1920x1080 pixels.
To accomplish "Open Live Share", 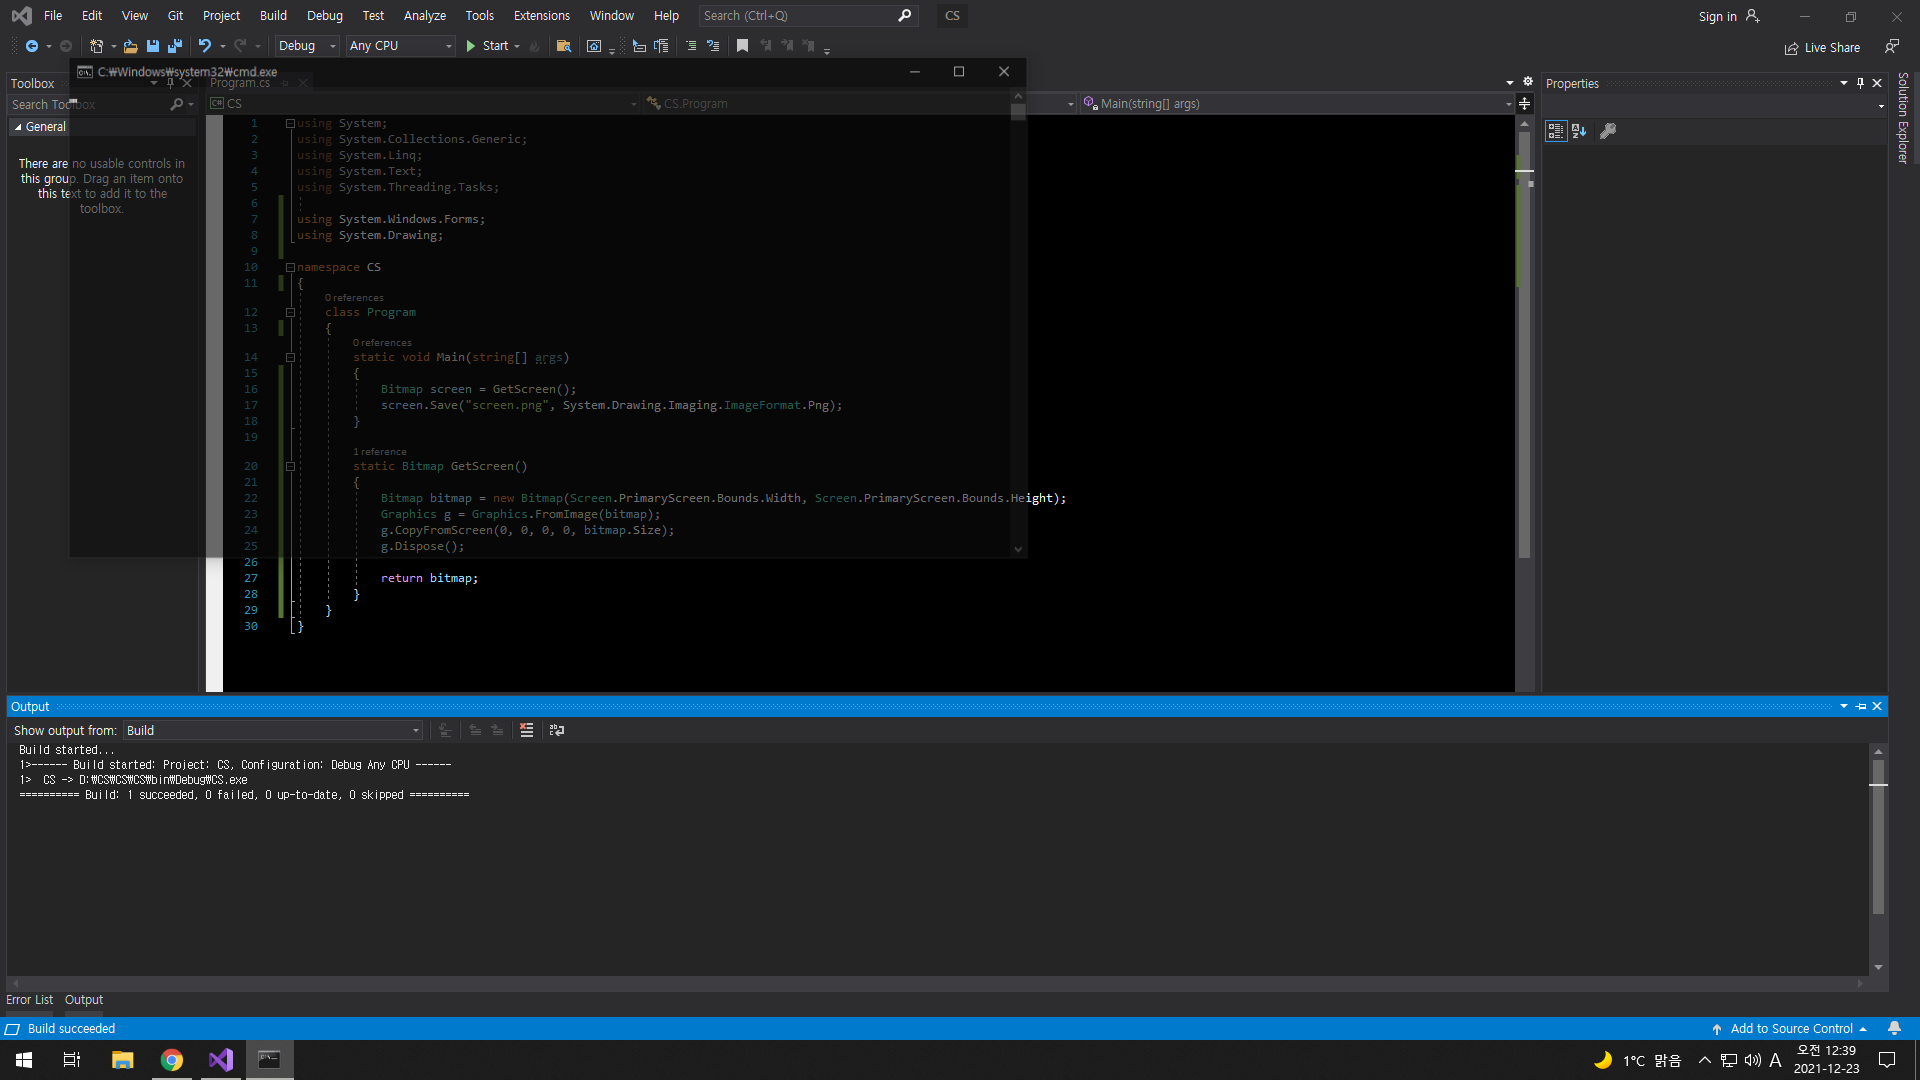I will click(1822, 48).
